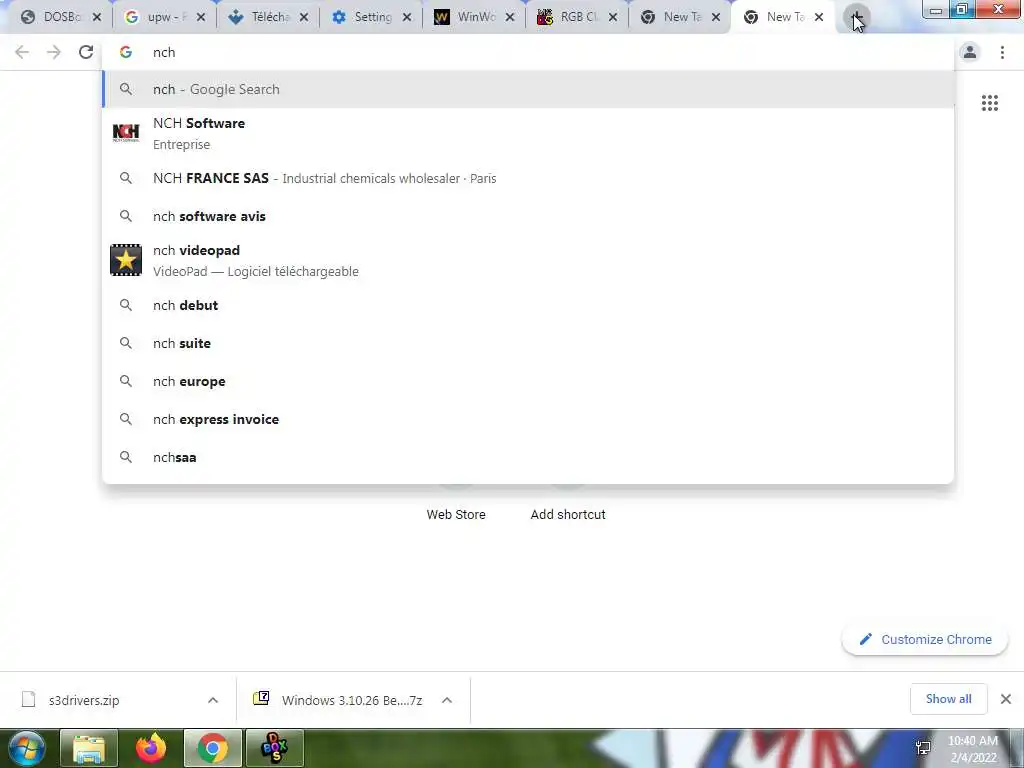The image size is (1024, 768).
Task: Reload the current page
Action: coord(86,52)
